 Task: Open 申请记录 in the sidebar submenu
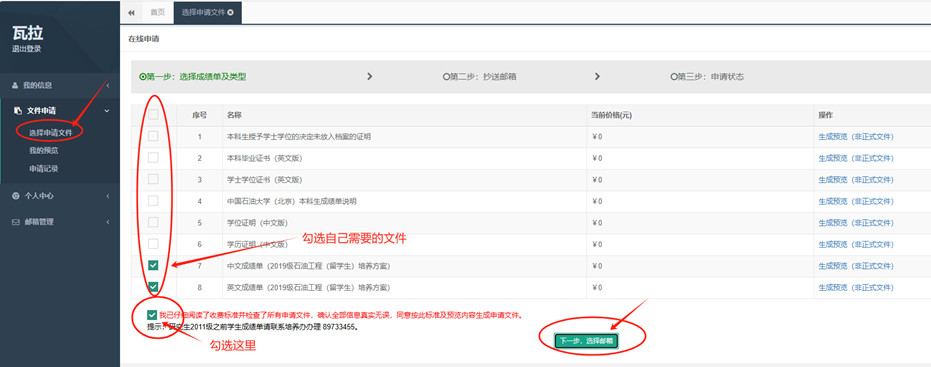[x=44, y=169]
